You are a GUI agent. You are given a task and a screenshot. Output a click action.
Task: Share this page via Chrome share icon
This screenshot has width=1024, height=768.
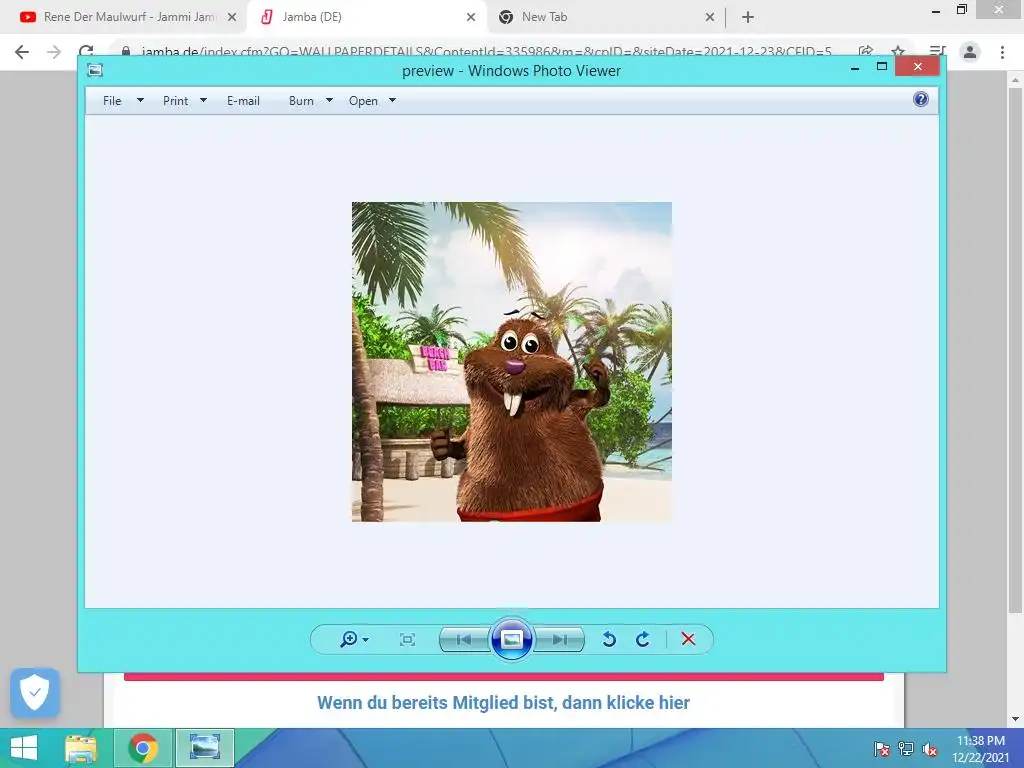click(x=866, y=51)
